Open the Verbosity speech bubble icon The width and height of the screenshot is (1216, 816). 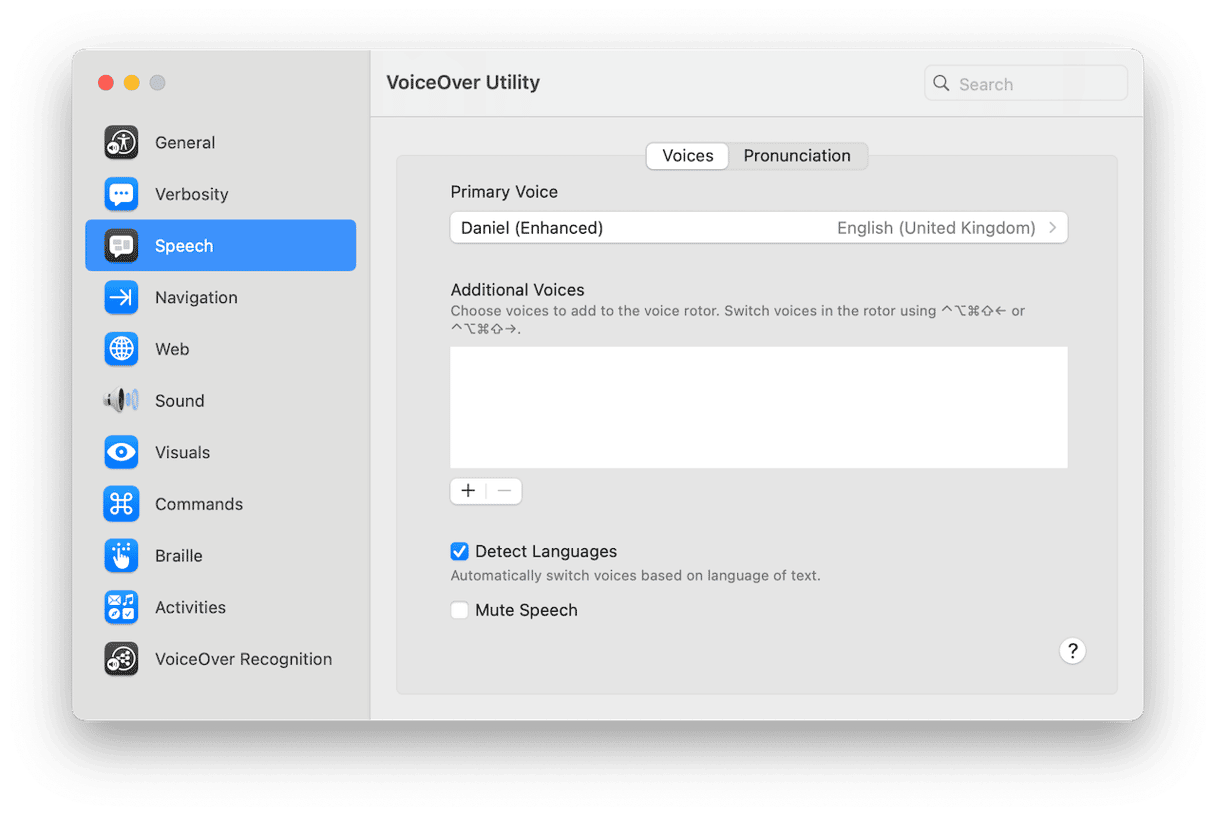[x=121, y=194]
